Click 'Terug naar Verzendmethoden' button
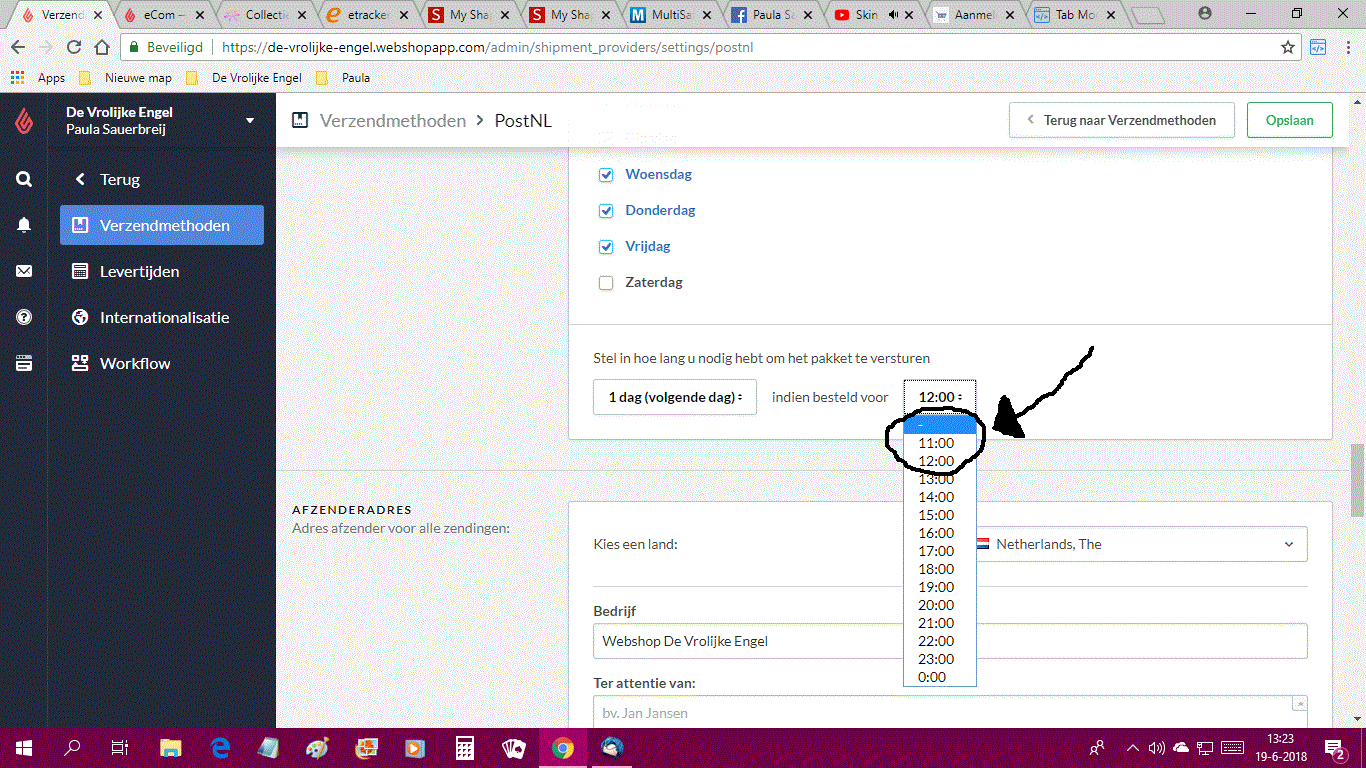 [x=1121, y=120]
